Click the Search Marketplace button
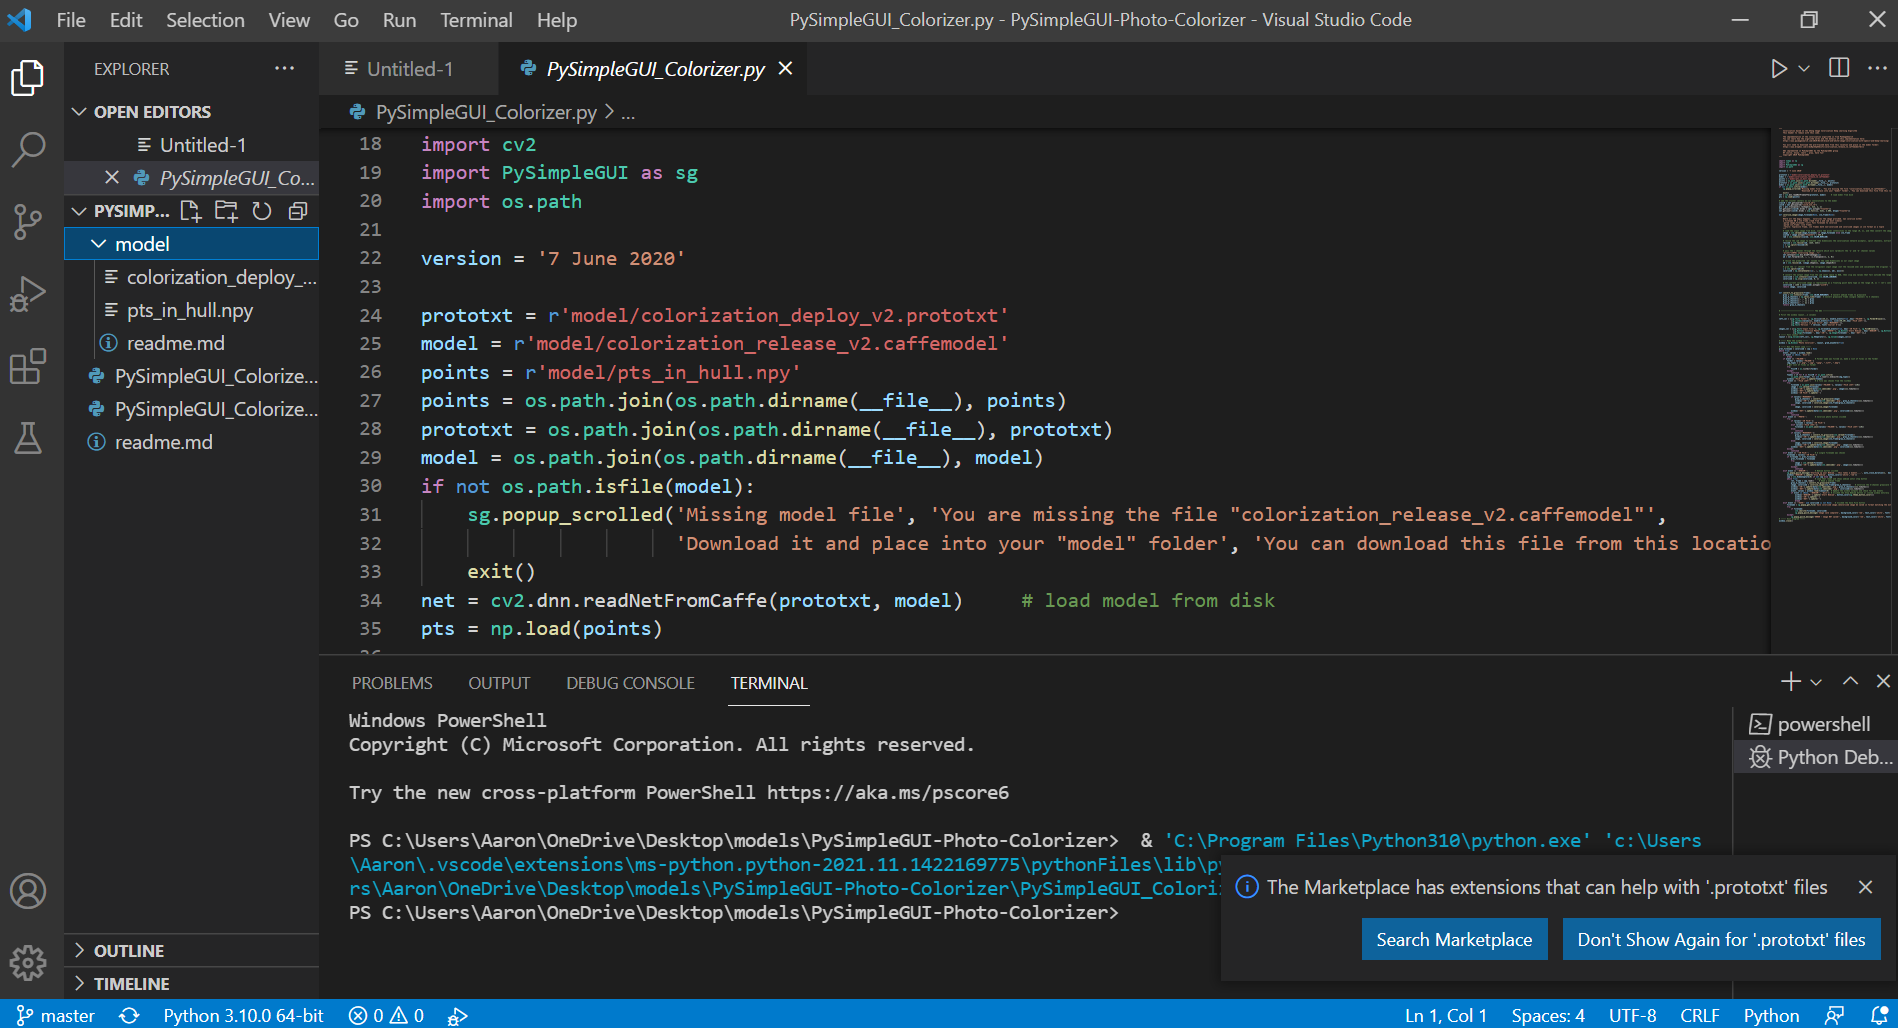This screenshot has height=1028, width=1898. click(x=1454, y=939)
